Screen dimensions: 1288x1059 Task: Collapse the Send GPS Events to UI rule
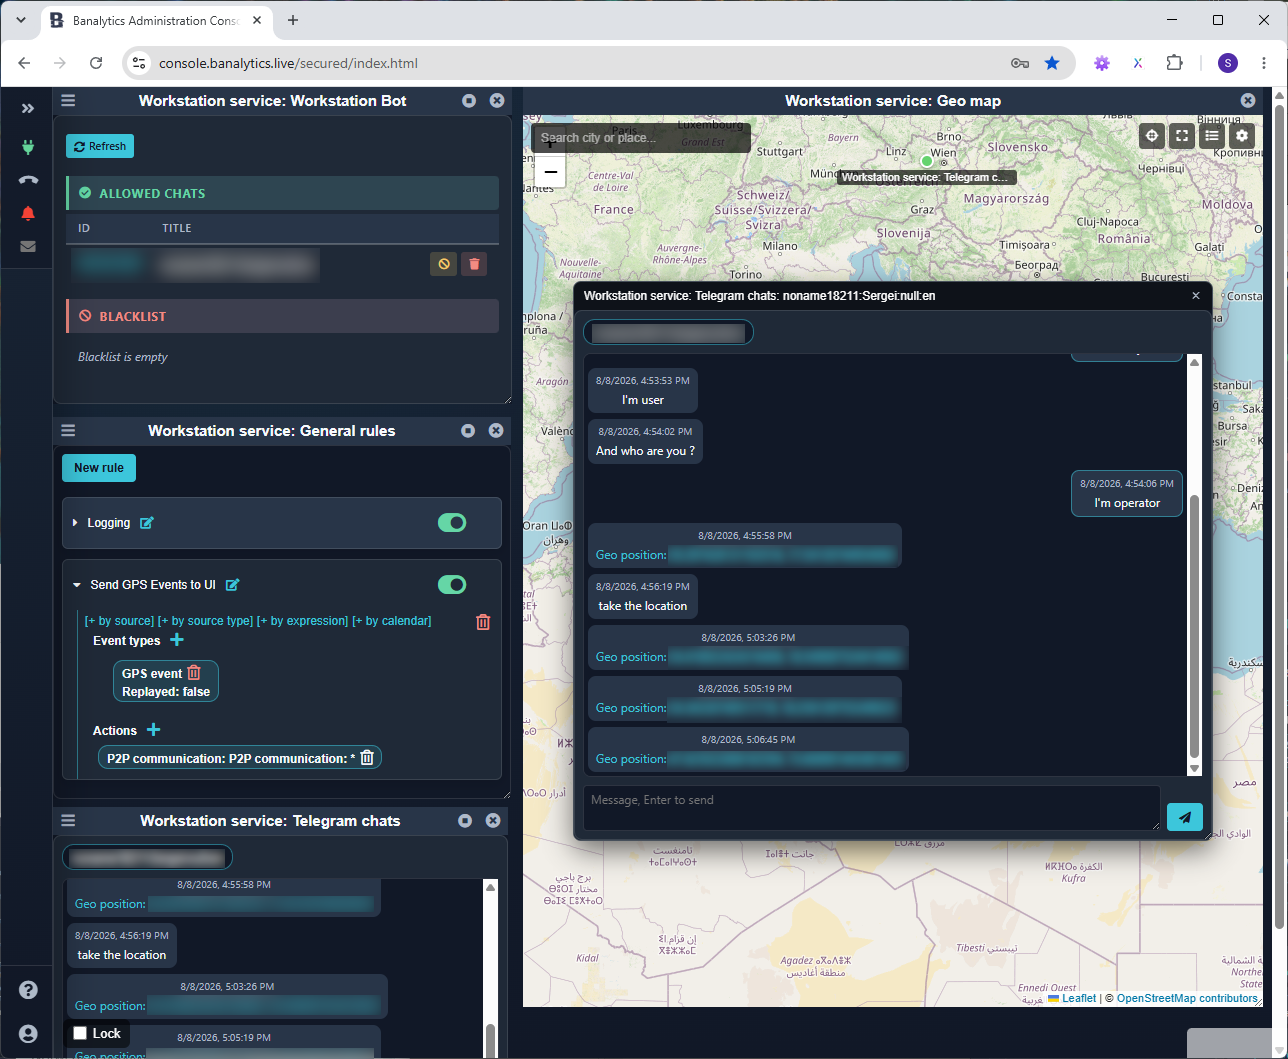tap(76, 585)
